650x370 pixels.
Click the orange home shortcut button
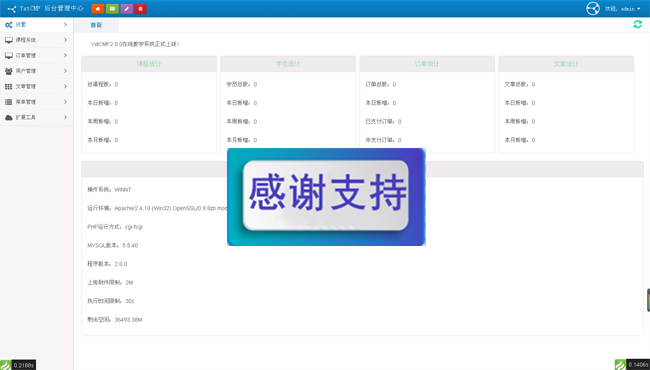pos(97,9)
